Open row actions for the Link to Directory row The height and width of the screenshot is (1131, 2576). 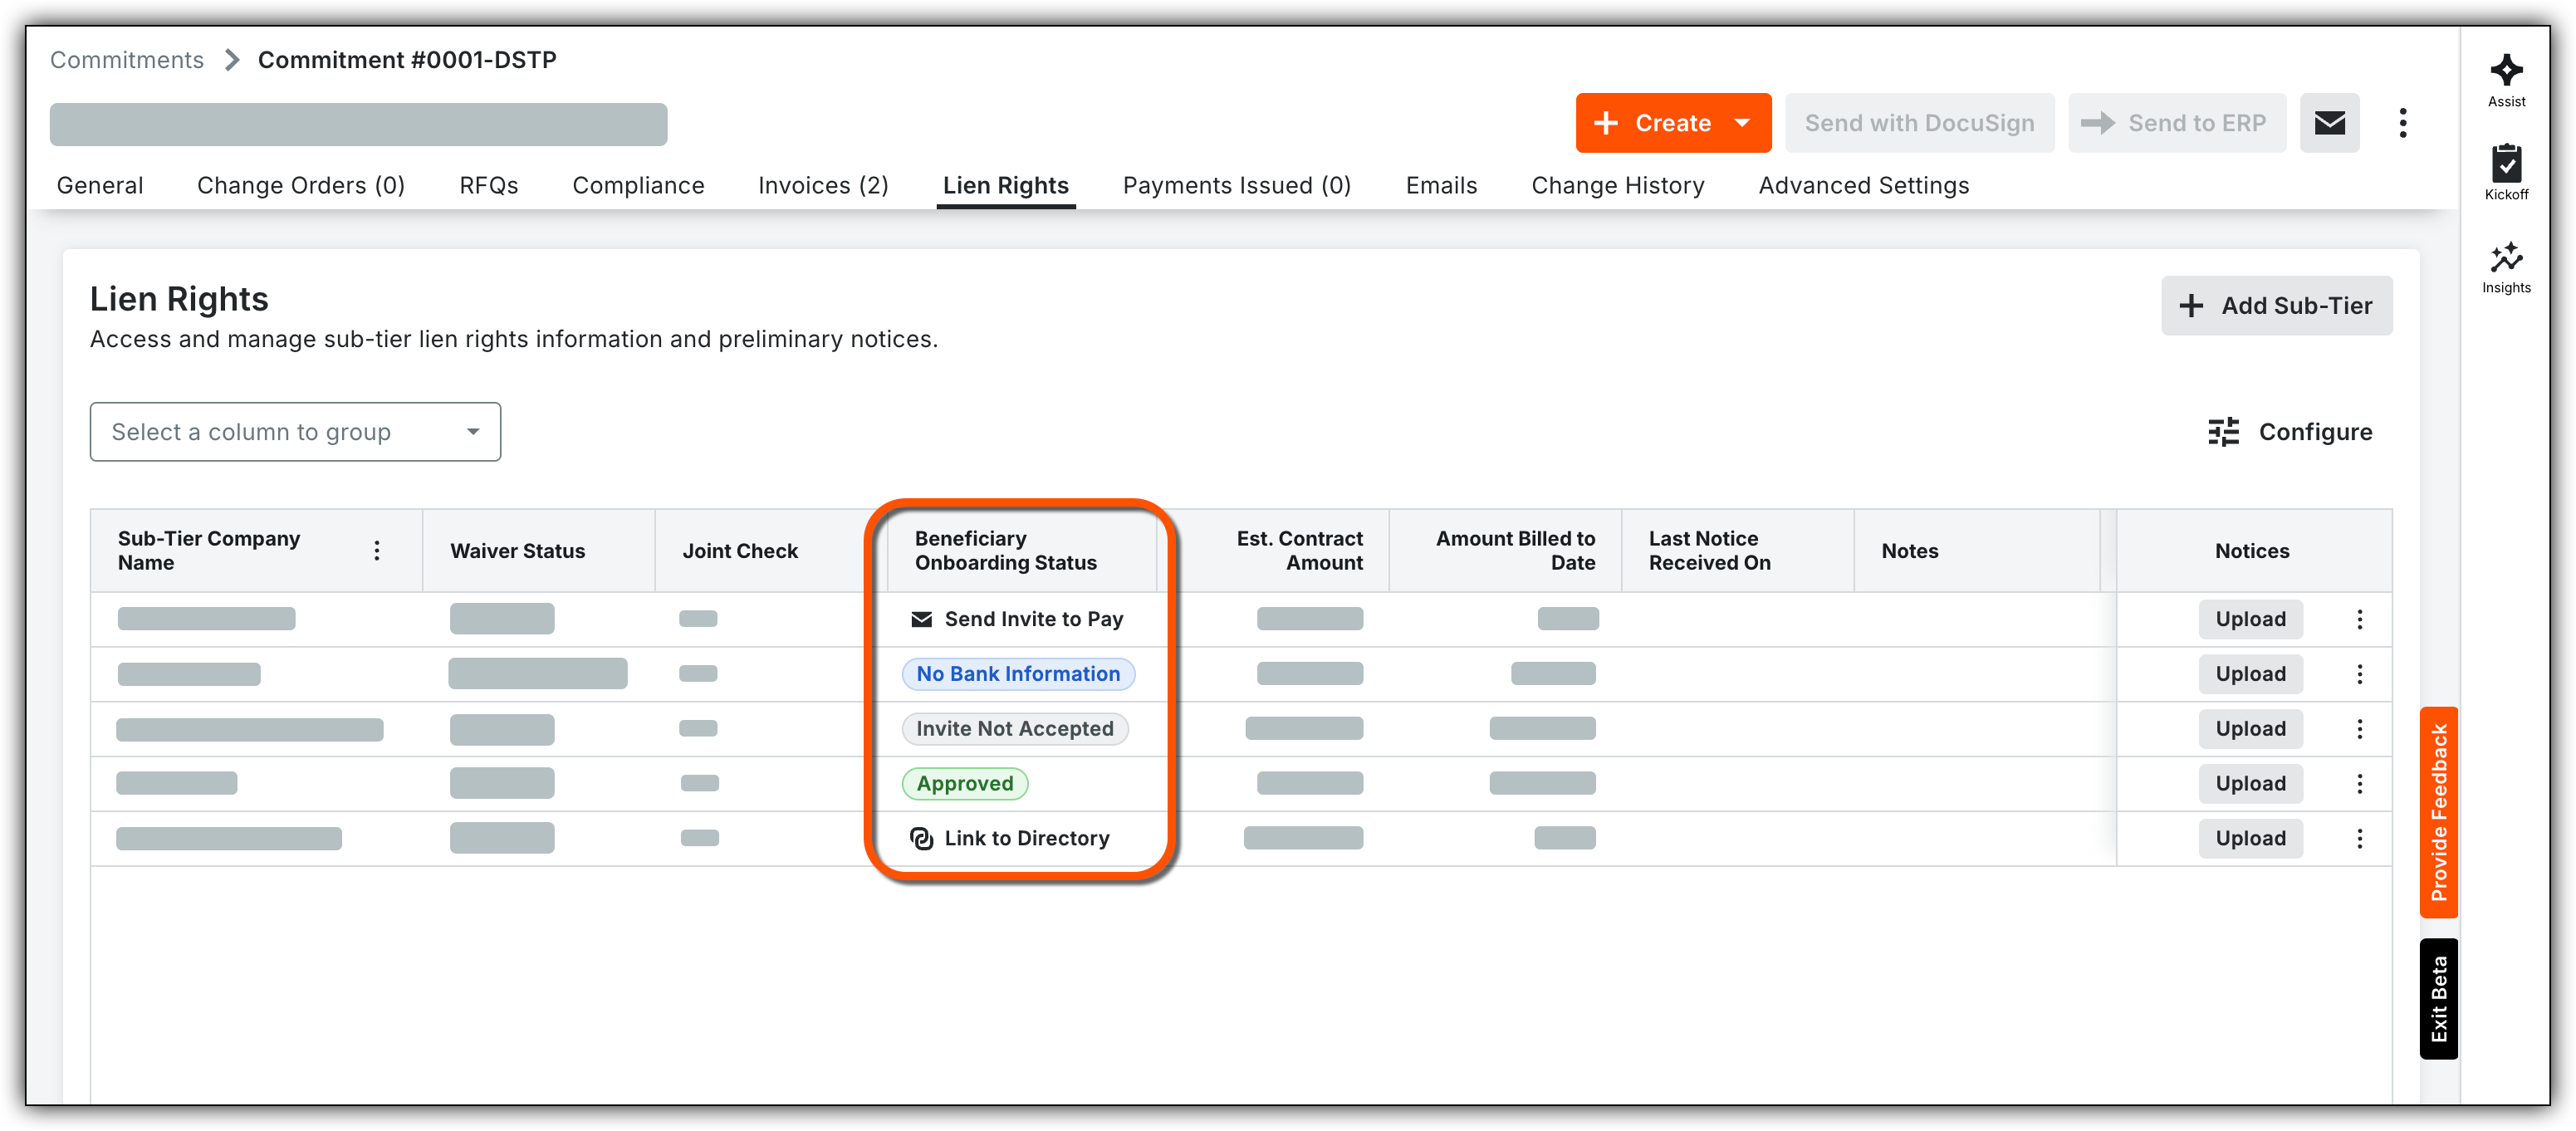click(2359, 838)
